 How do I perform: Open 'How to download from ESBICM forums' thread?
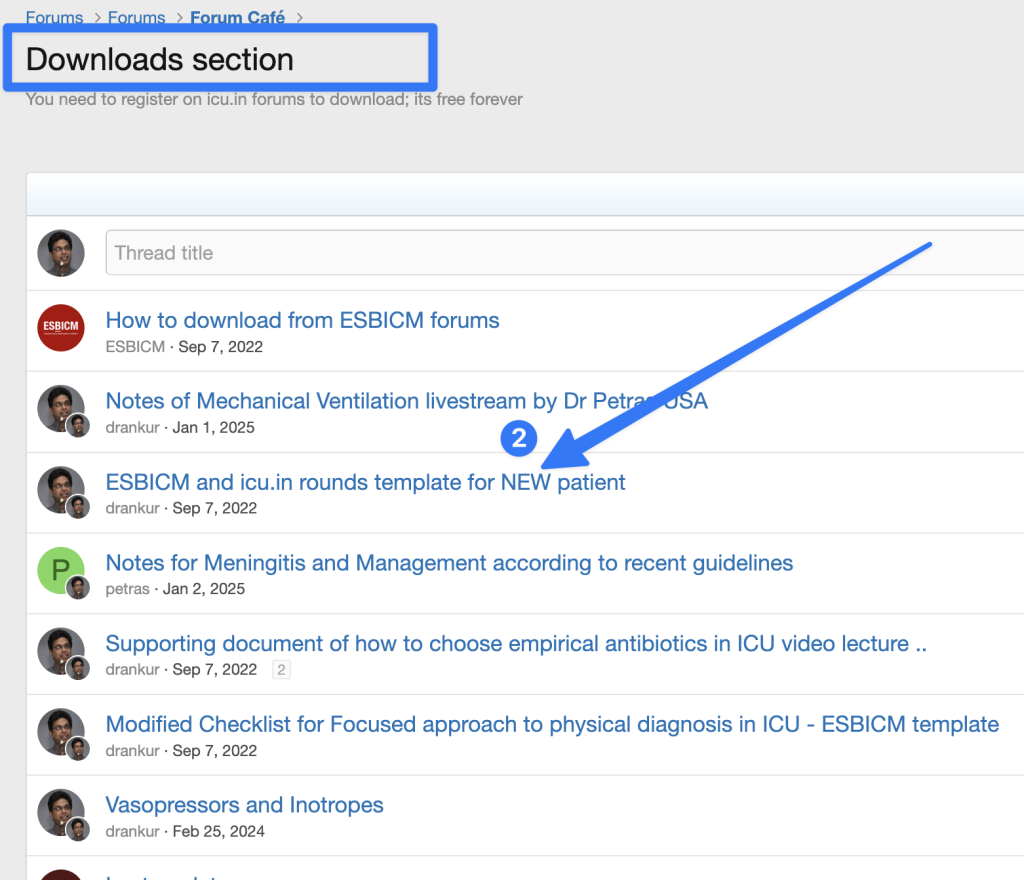[302, 321]
